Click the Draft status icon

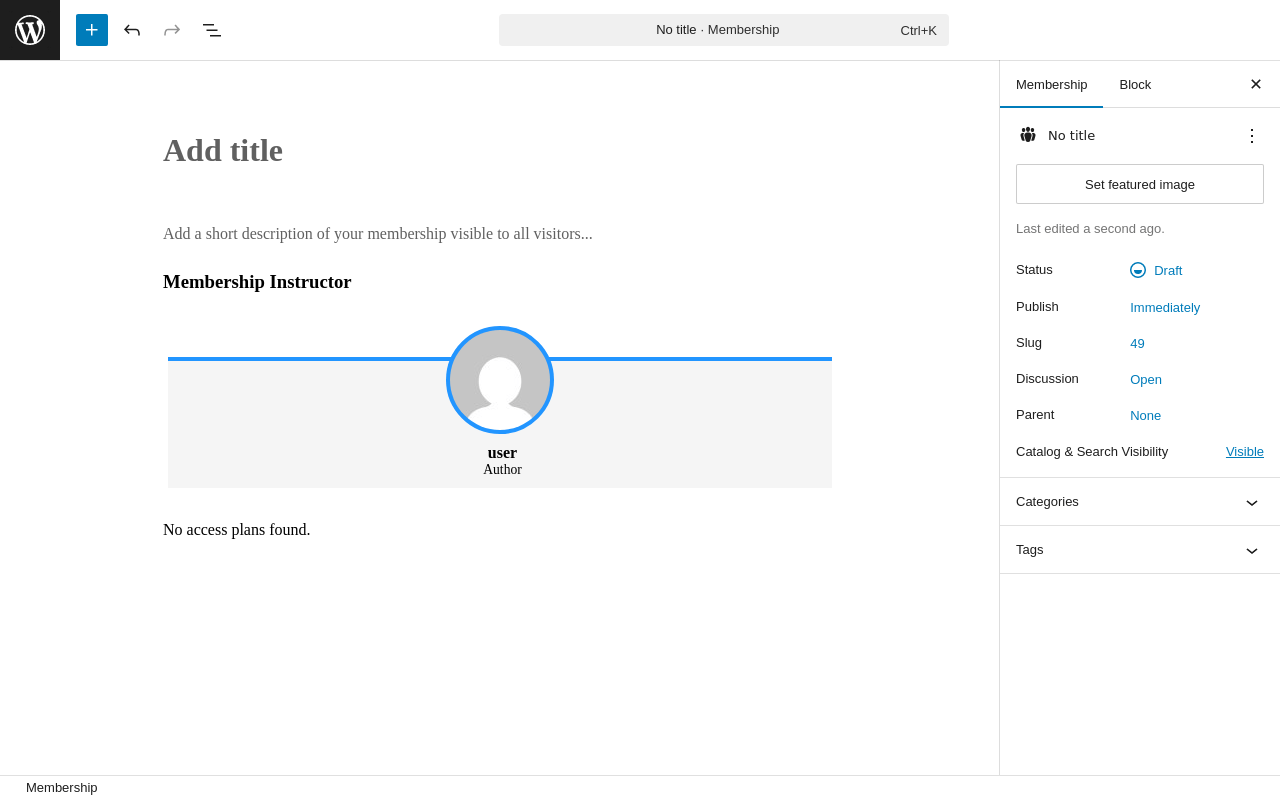click(x=1138, y=270)
